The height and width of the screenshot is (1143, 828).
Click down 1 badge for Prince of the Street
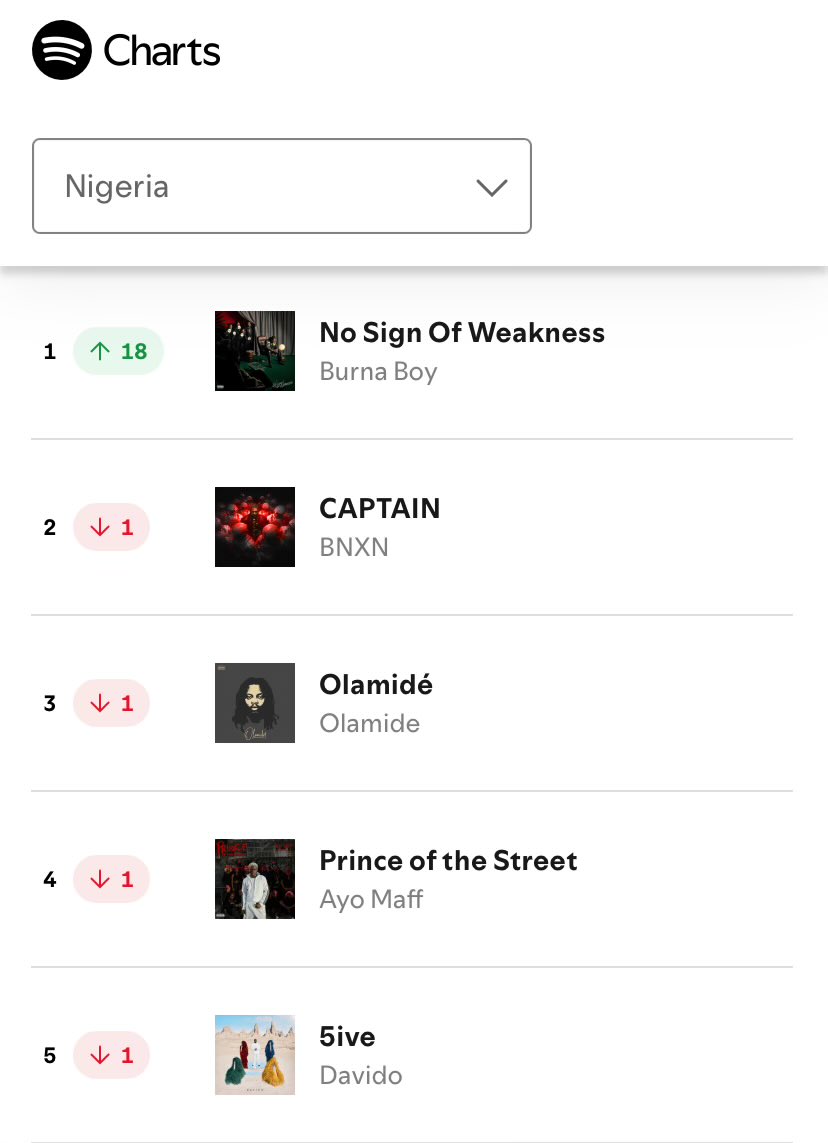(x=112, y=879)
